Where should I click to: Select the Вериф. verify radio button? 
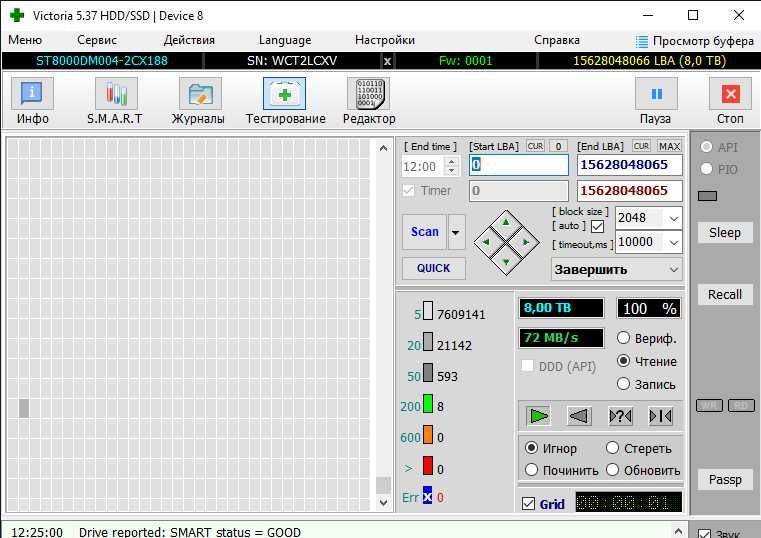[x=623, y=338]
